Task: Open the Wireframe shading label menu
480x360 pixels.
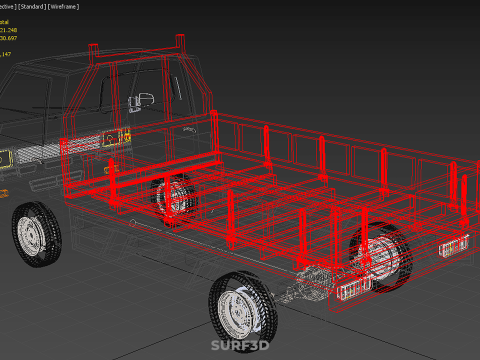Action: pyautogui.click(x=64, y=7)
